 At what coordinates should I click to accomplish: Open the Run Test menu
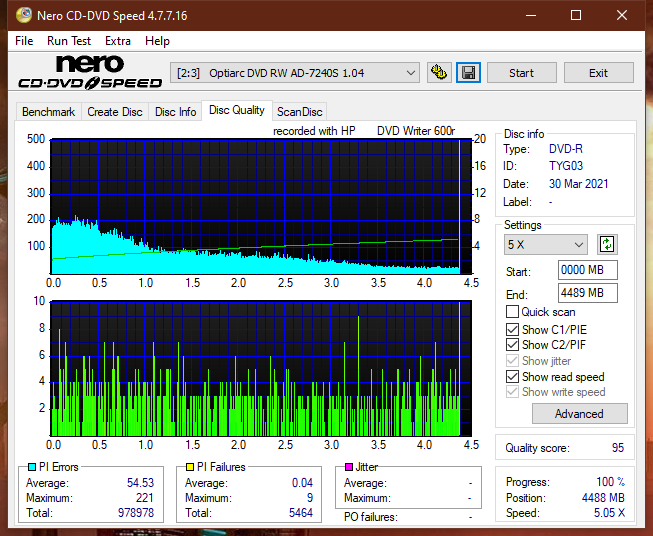(69, 41)
